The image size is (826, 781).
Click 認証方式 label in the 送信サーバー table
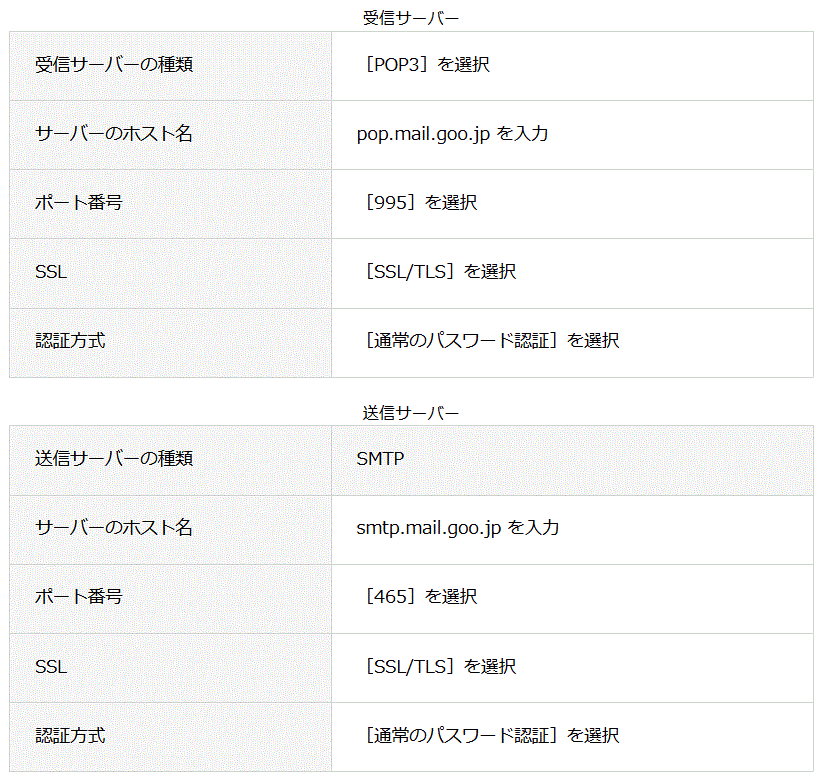70,736
